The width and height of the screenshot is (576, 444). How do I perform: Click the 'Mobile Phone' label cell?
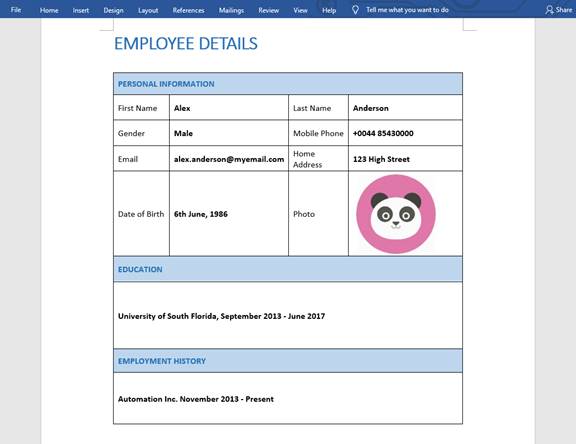tap(318, 133)
